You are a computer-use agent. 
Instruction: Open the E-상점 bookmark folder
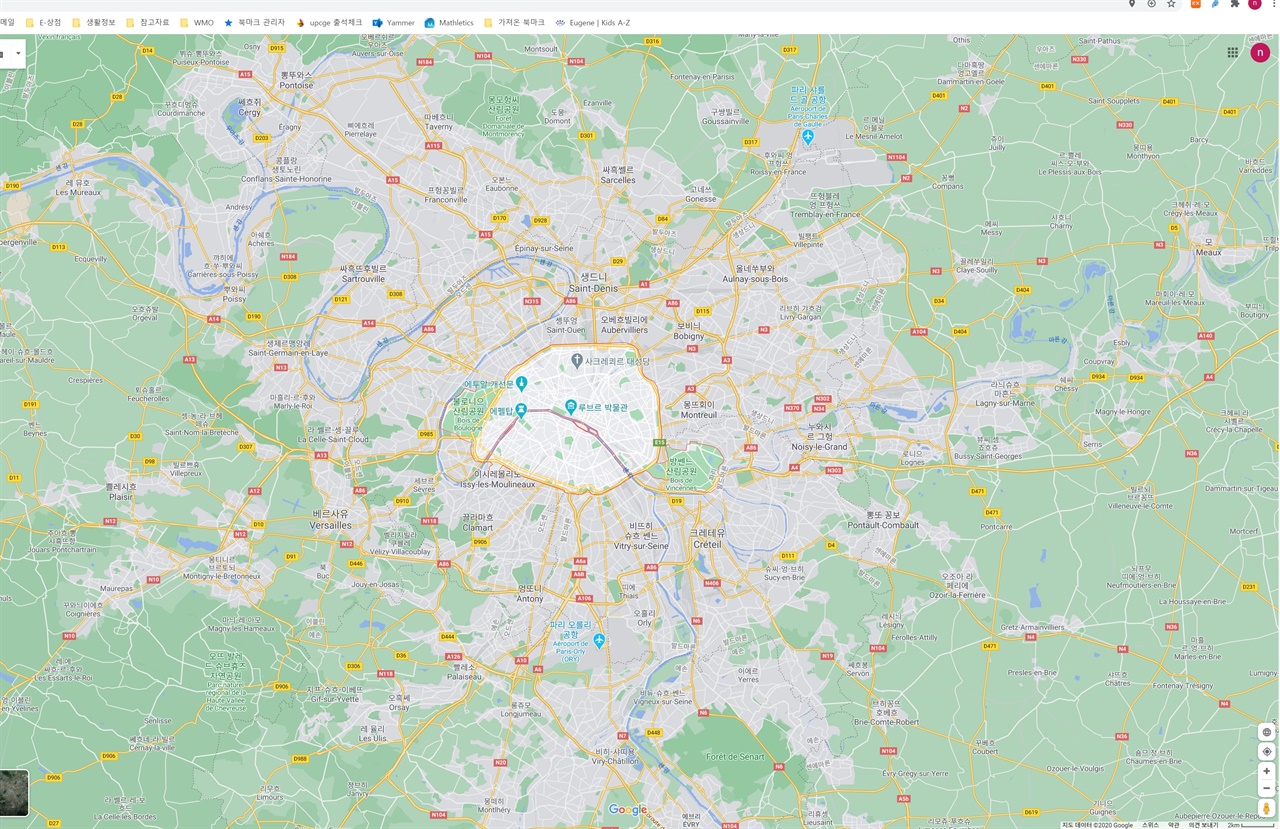pos(44,22)
